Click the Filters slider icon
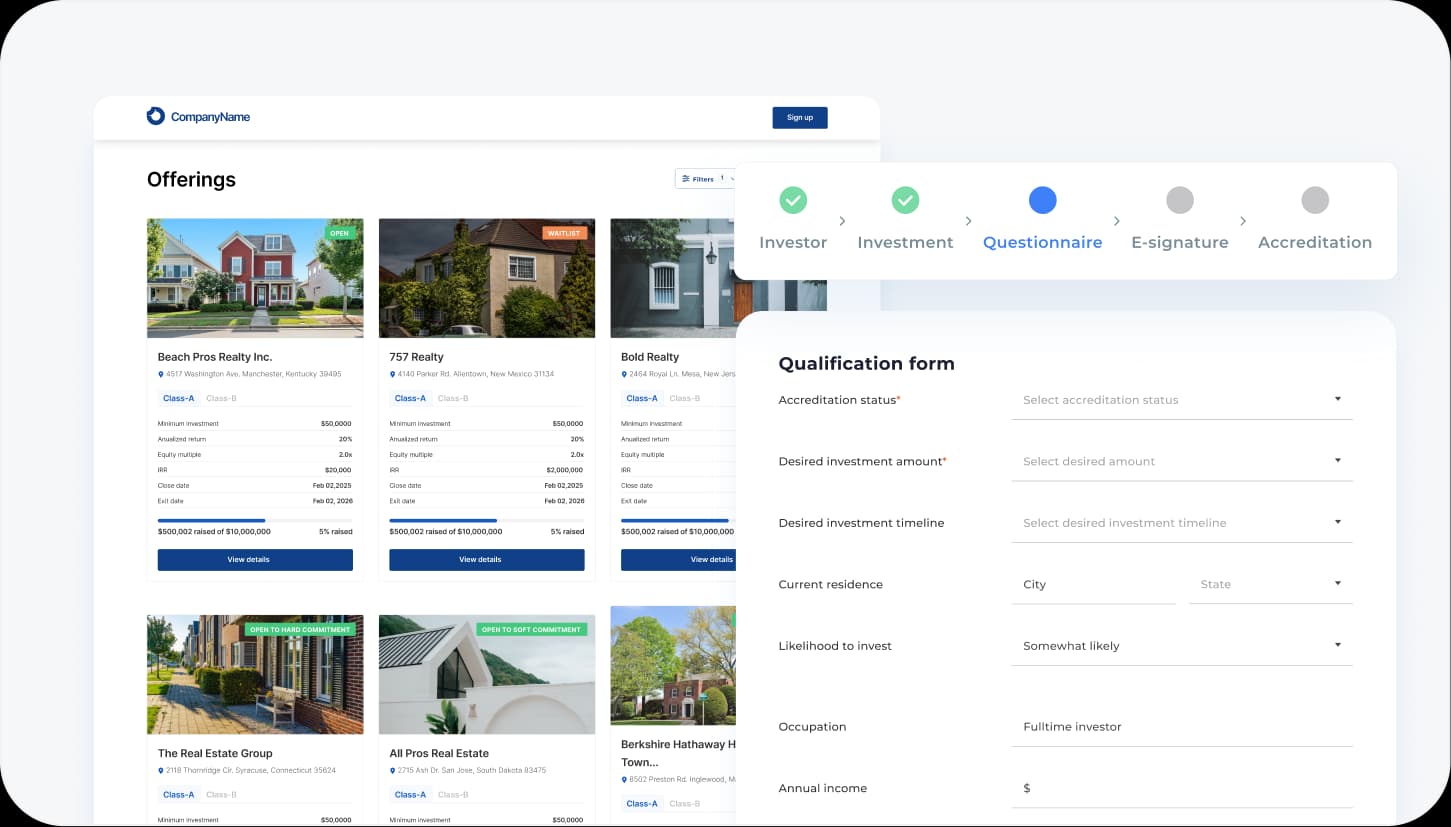Image resolution: width=1451 pixels, height=827 pixels. click(686, 179)
